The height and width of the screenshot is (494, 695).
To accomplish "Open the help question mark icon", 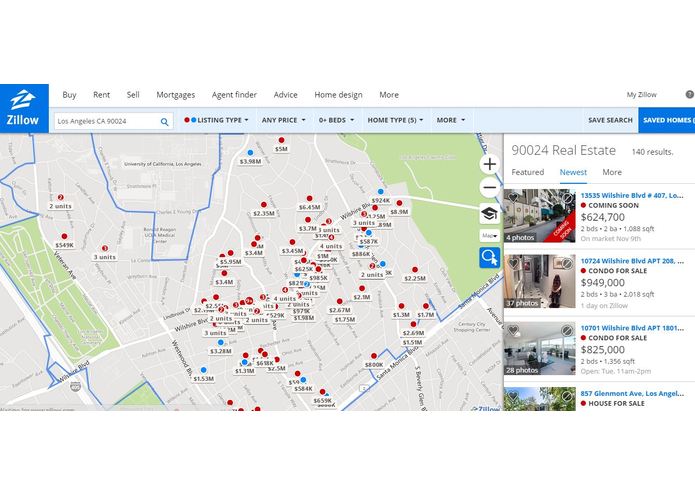I will coord(690,94).
